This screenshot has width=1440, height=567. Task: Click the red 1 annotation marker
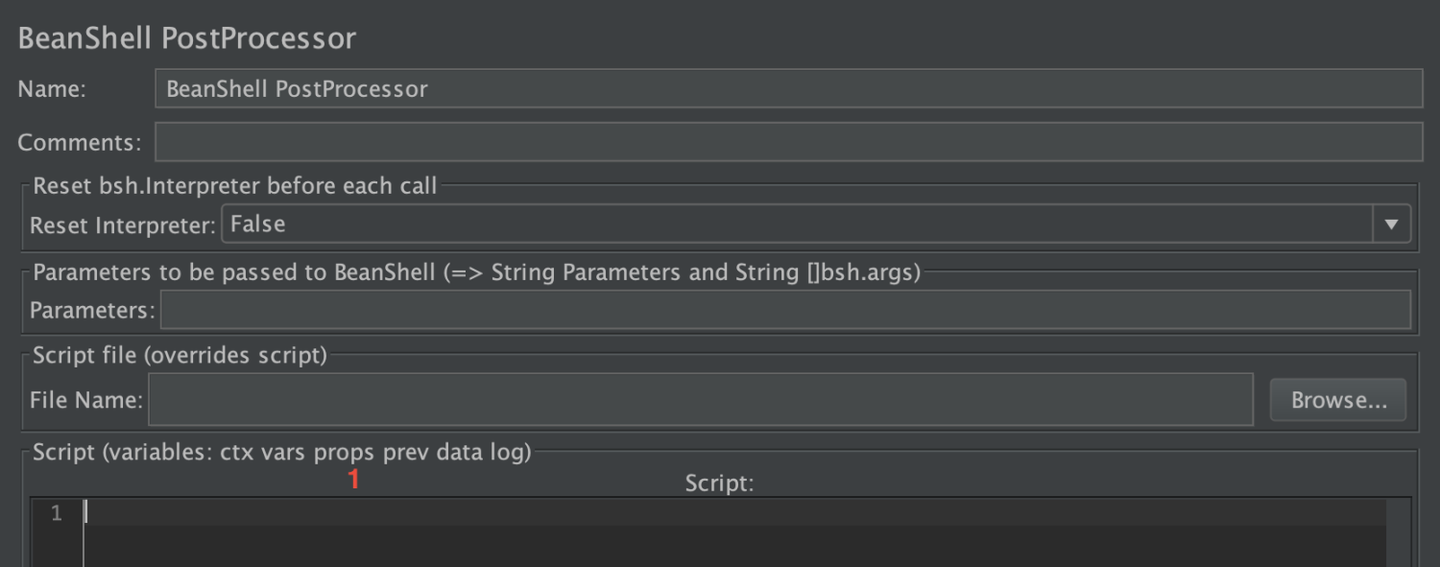point(353,480)
